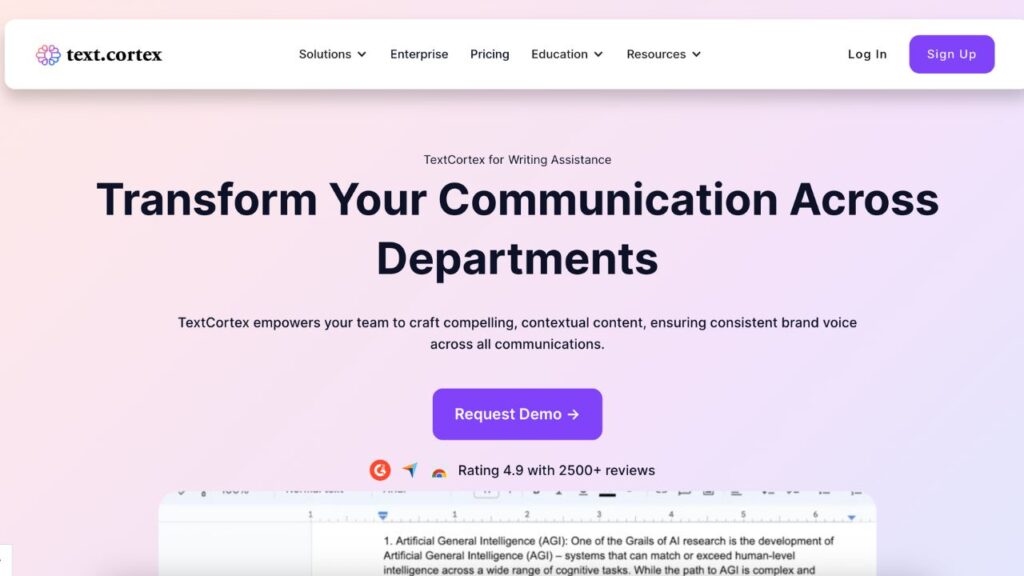Expand the Solutions dropdown menu
This screenshot has width=1024, height=576.
point(332,54)
